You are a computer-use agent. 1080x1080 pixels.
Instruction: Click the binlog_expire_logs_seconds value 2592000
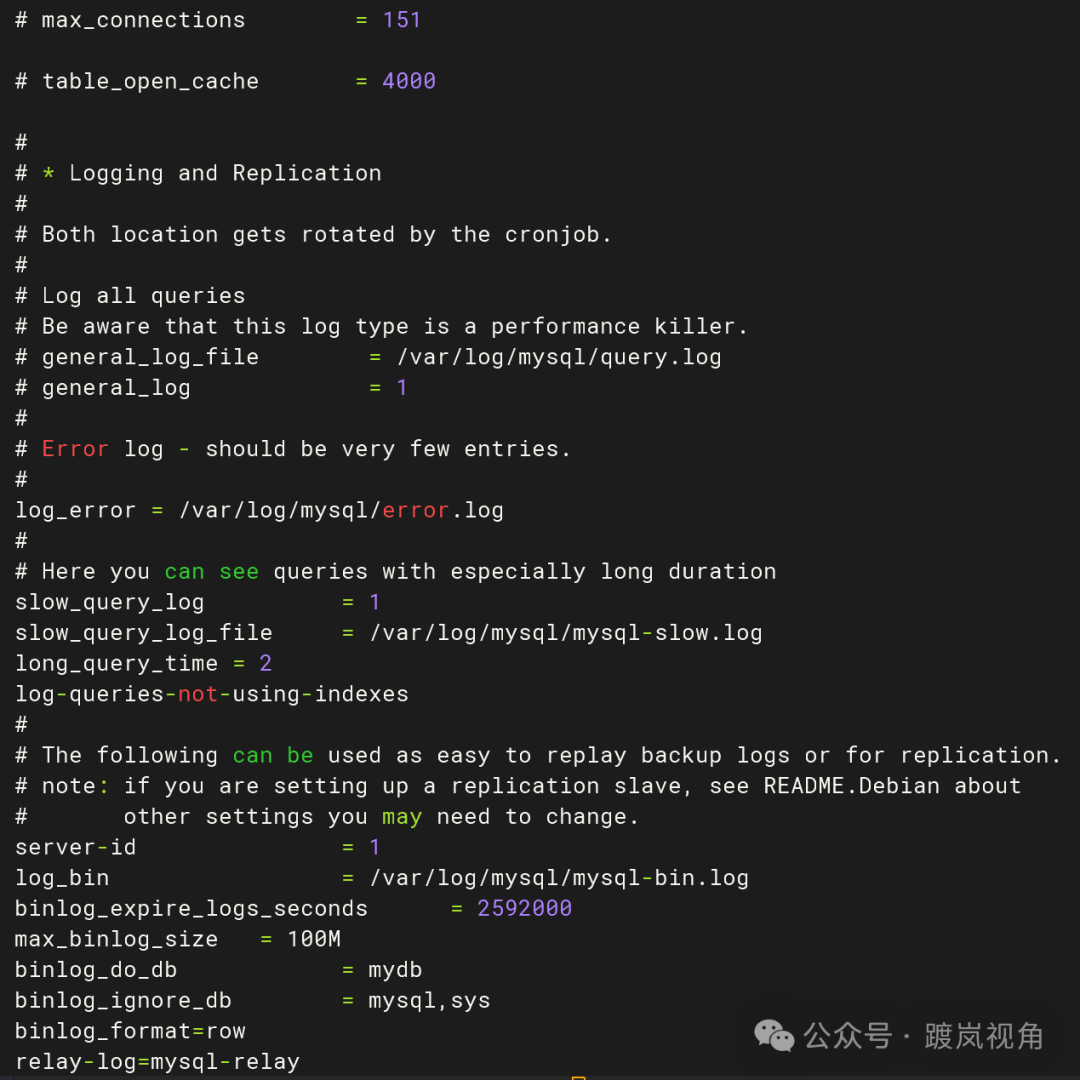pyautogui.click(x=524, y=908)
